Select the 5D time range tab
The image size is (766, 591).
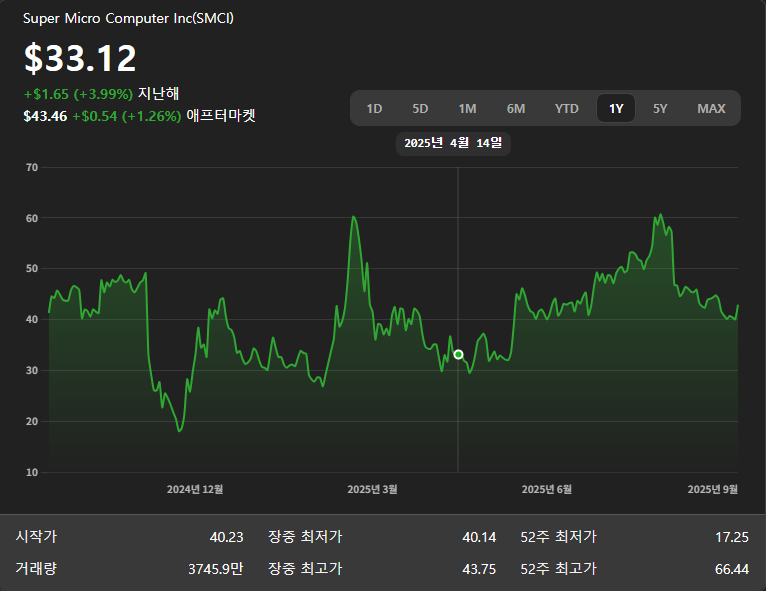click(420, 108)
